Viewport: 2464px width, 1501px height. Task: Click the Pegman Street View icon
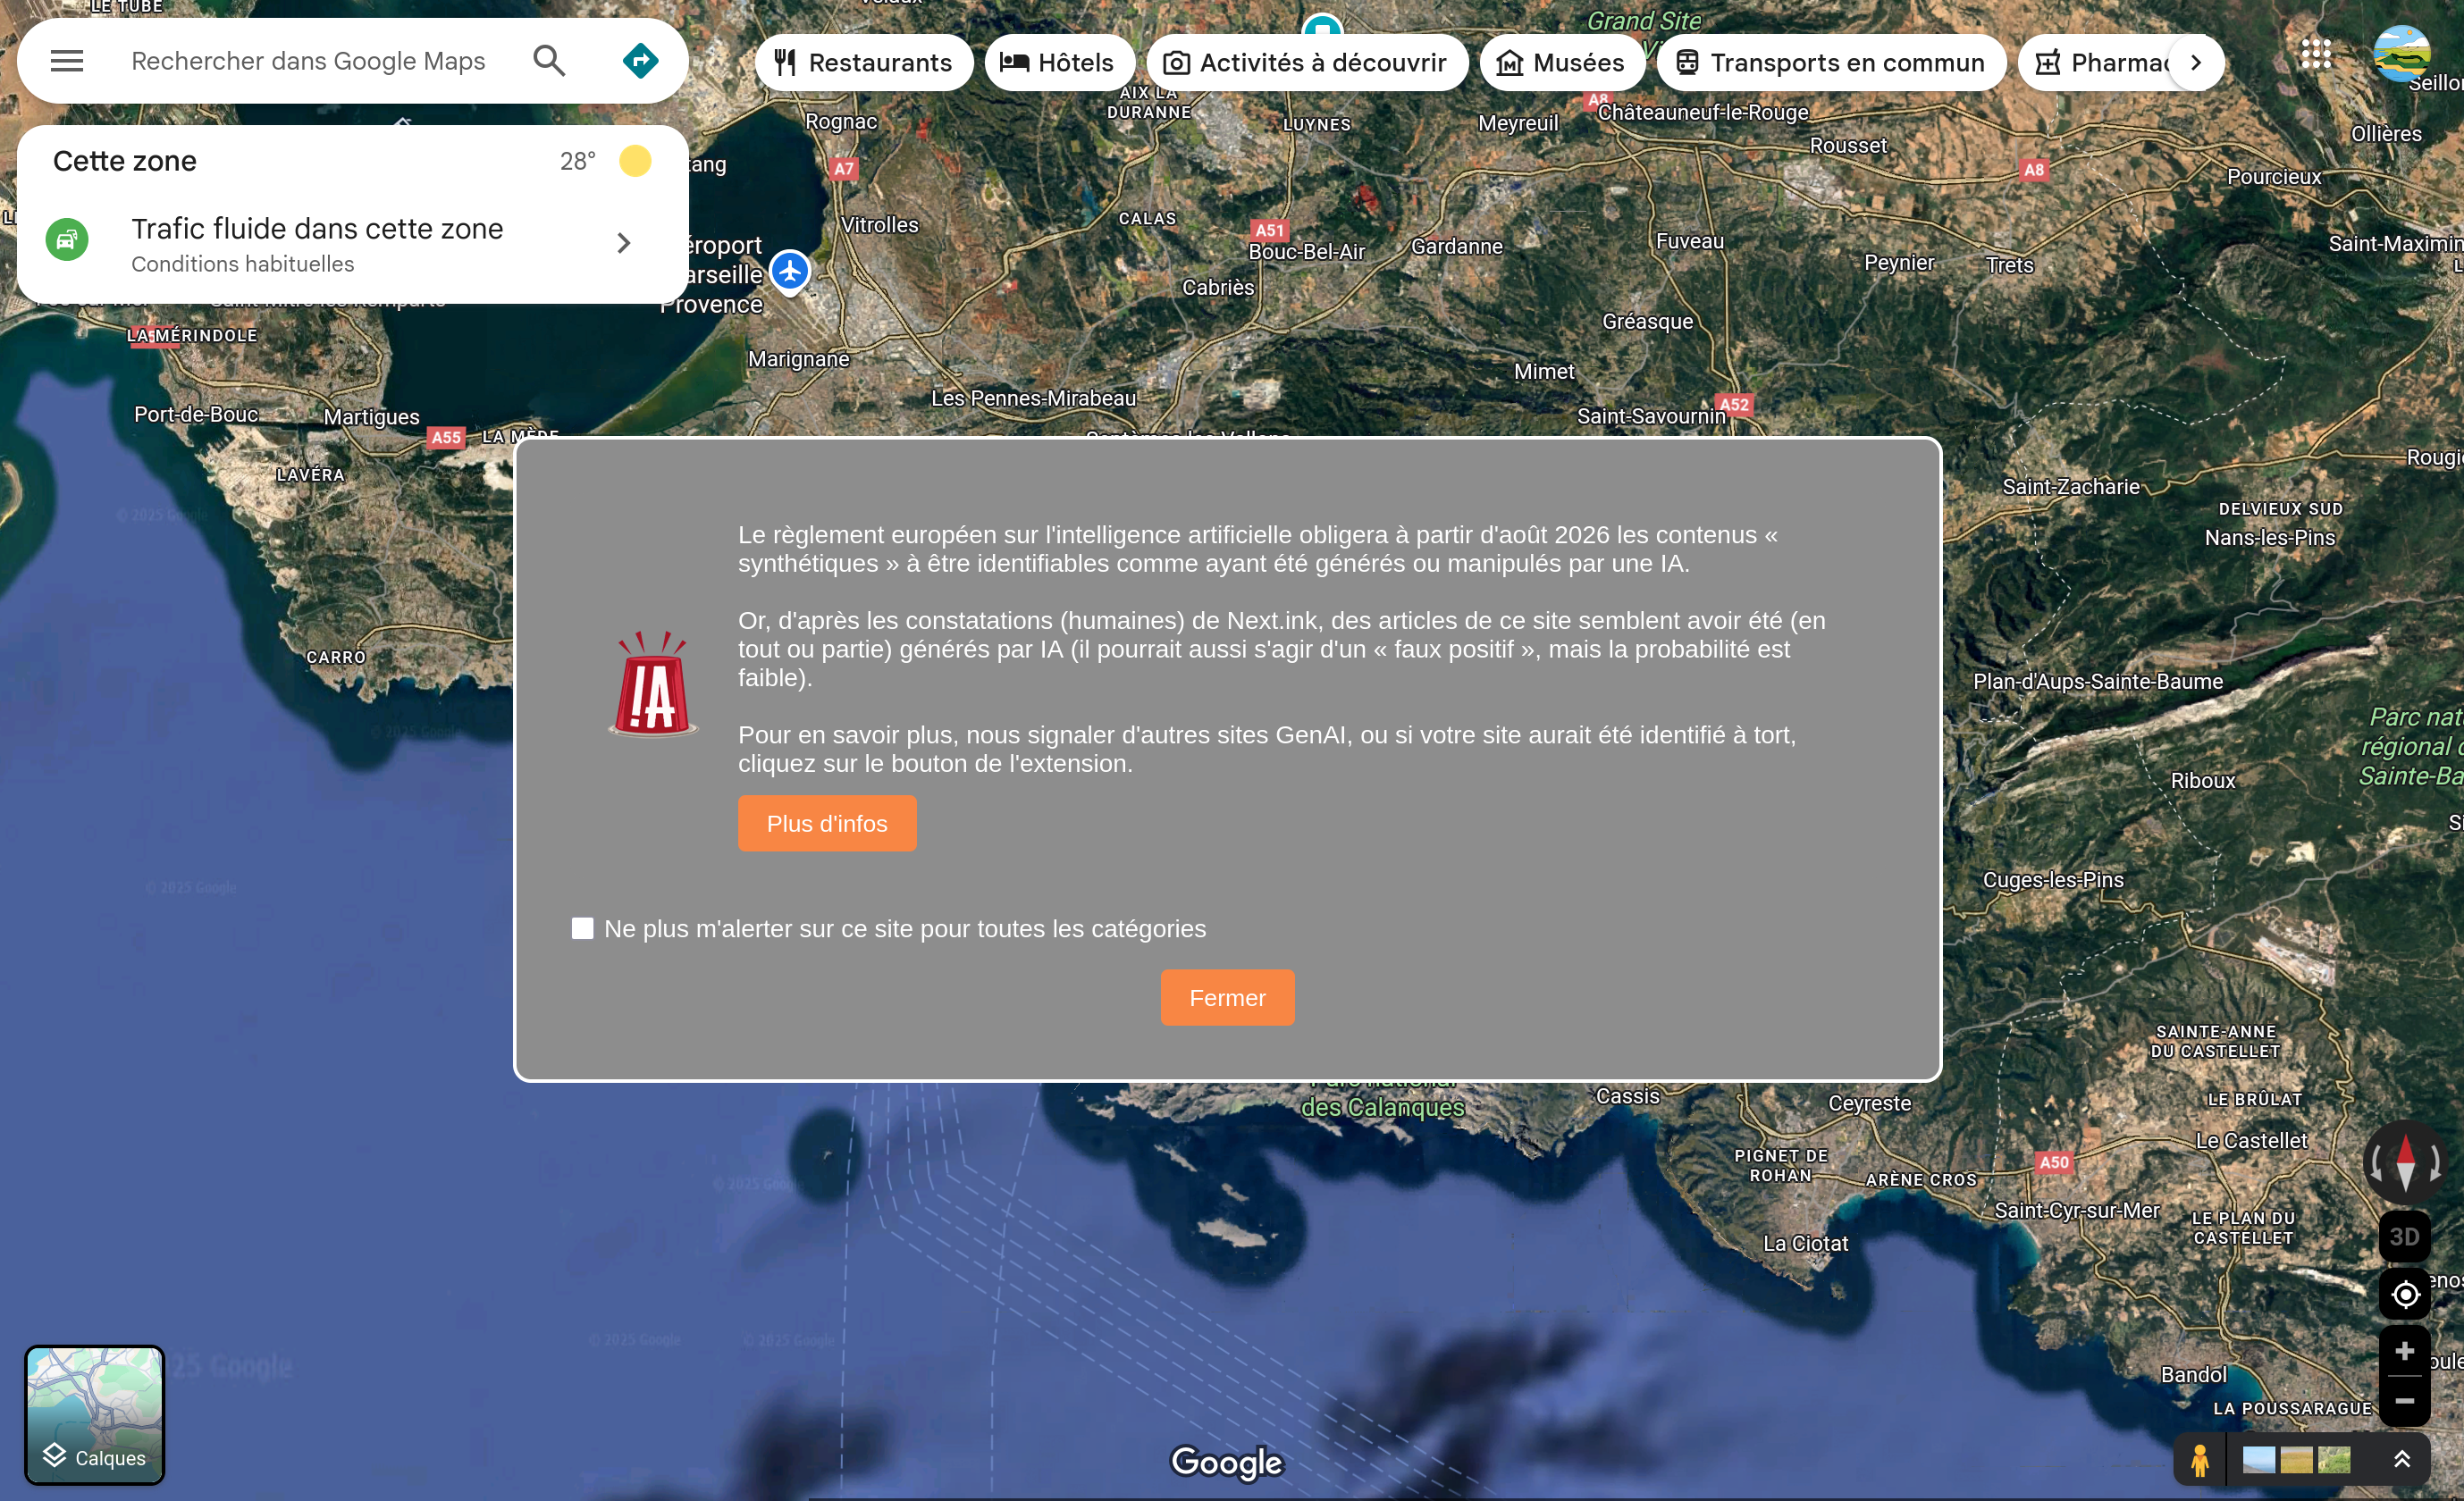click(x=2199, y=1460)
